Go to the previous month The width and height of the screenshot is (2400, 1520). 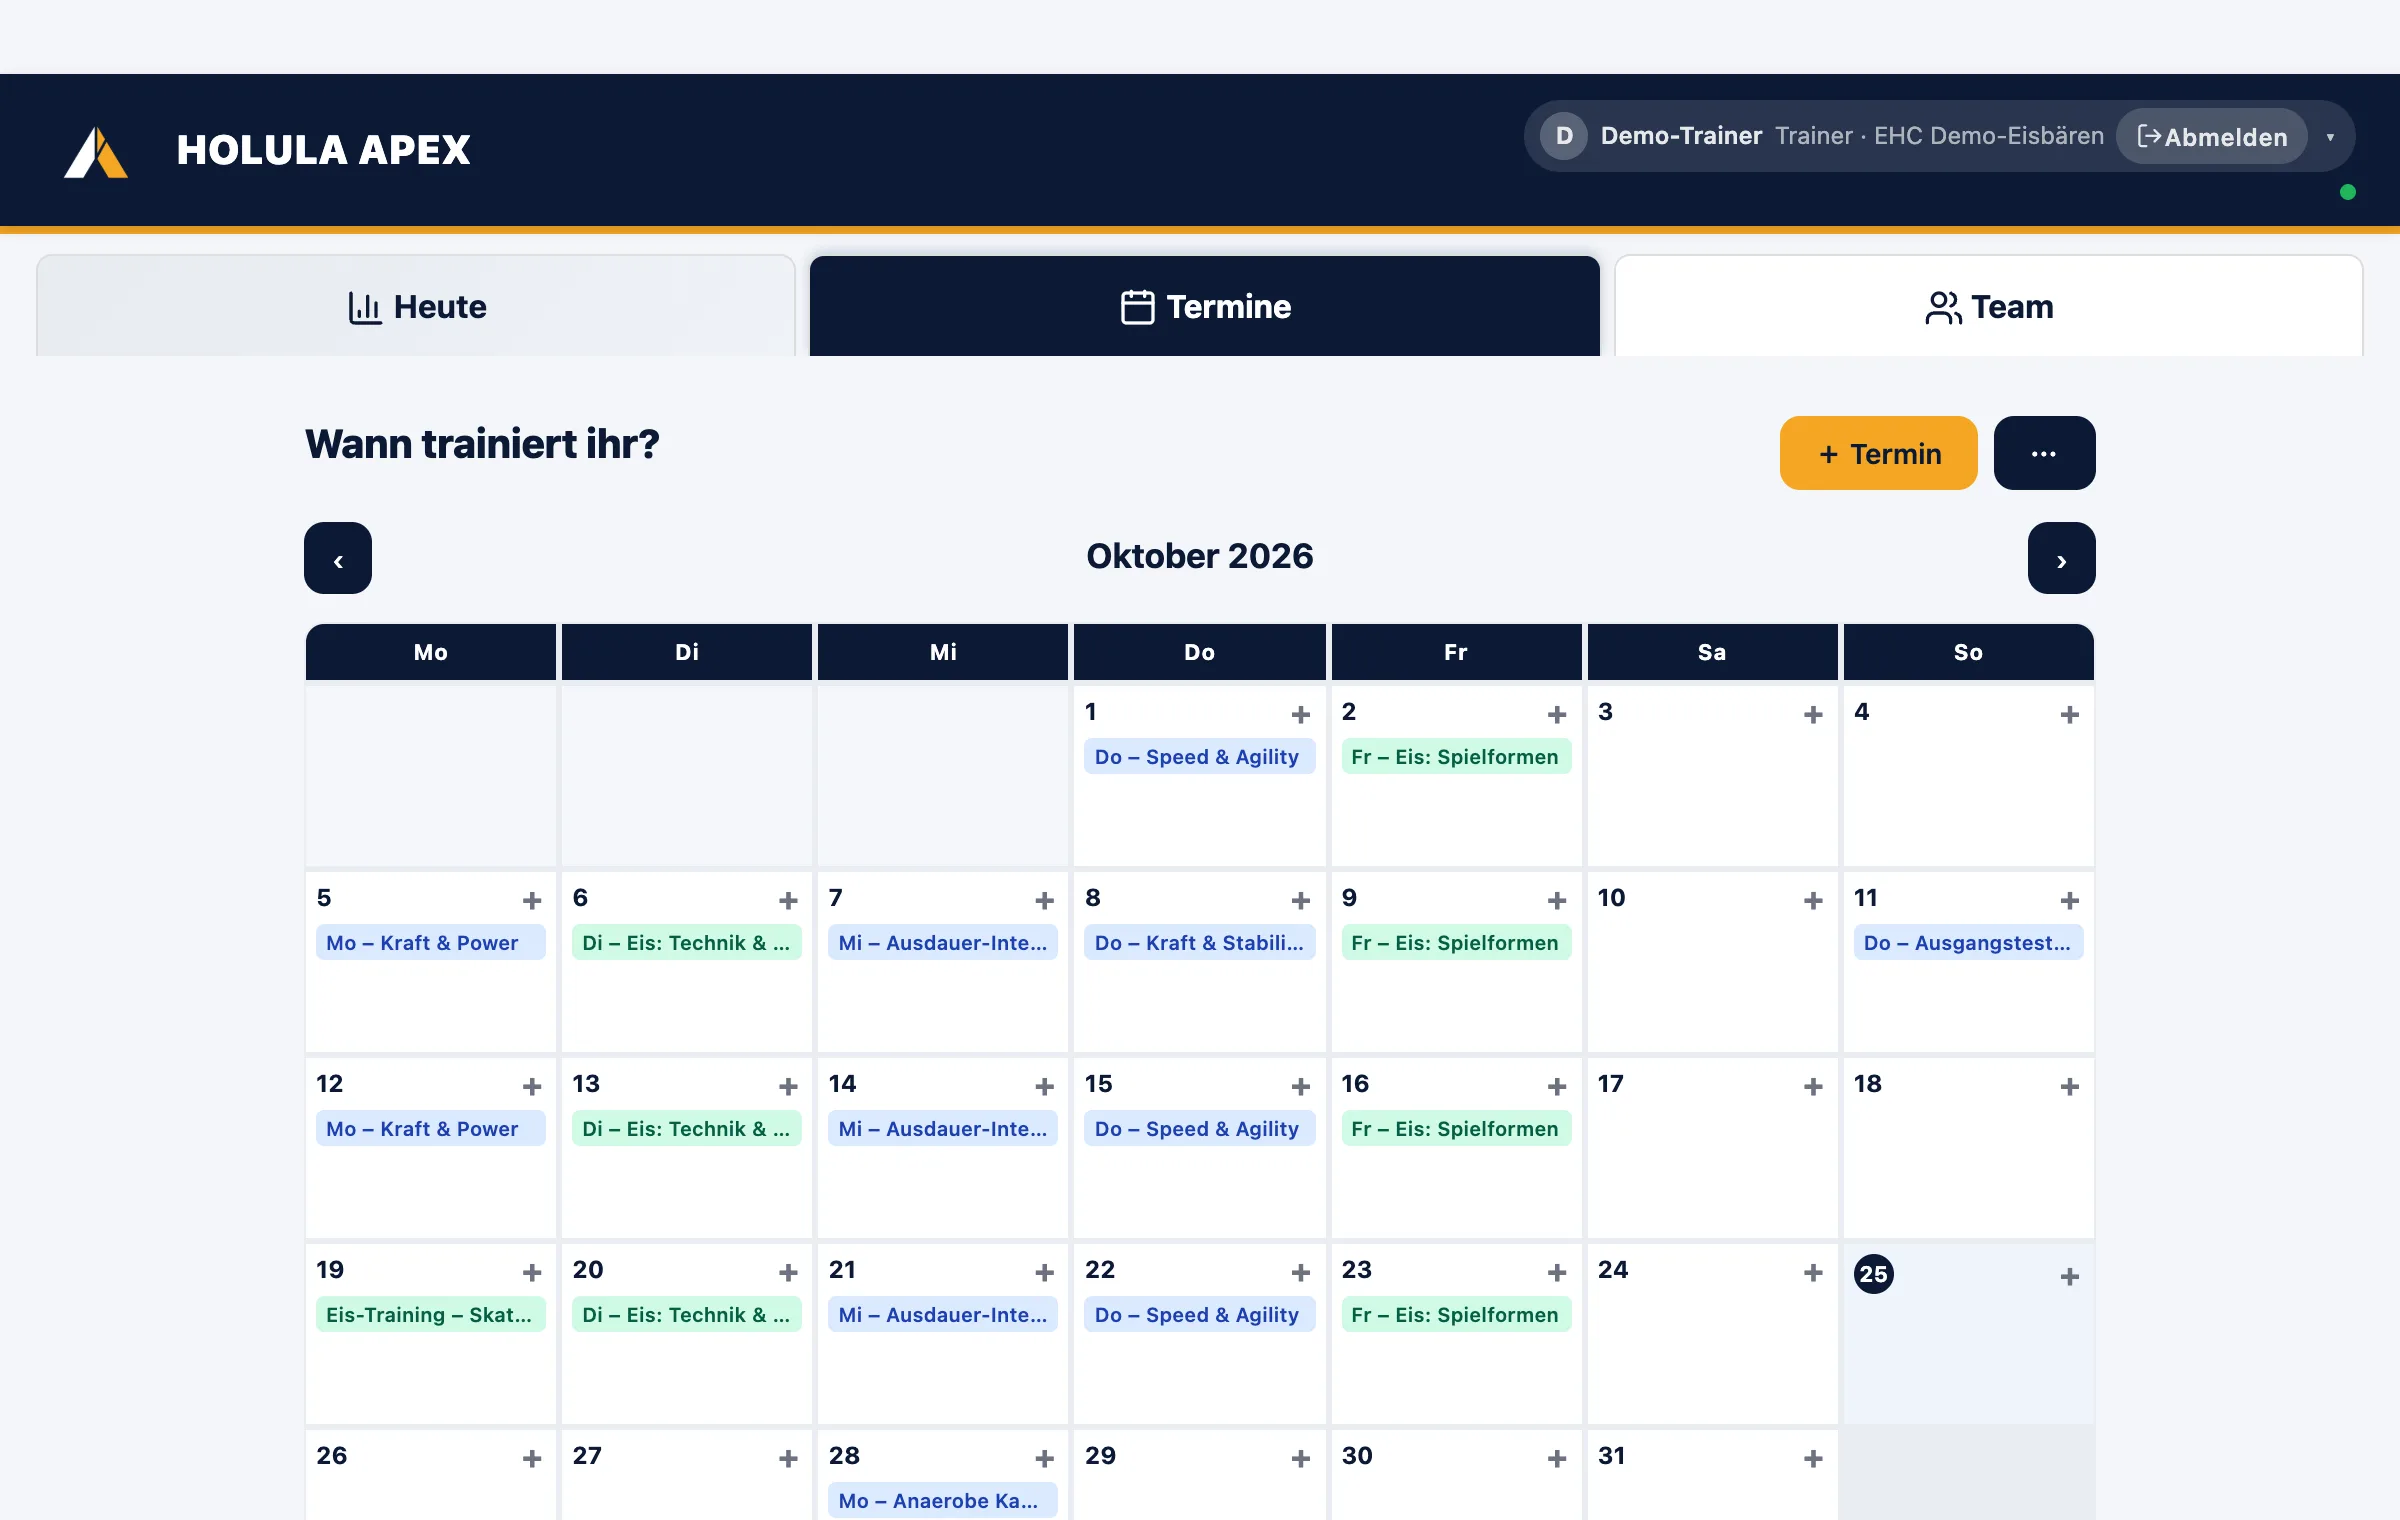tap(338, 558)
